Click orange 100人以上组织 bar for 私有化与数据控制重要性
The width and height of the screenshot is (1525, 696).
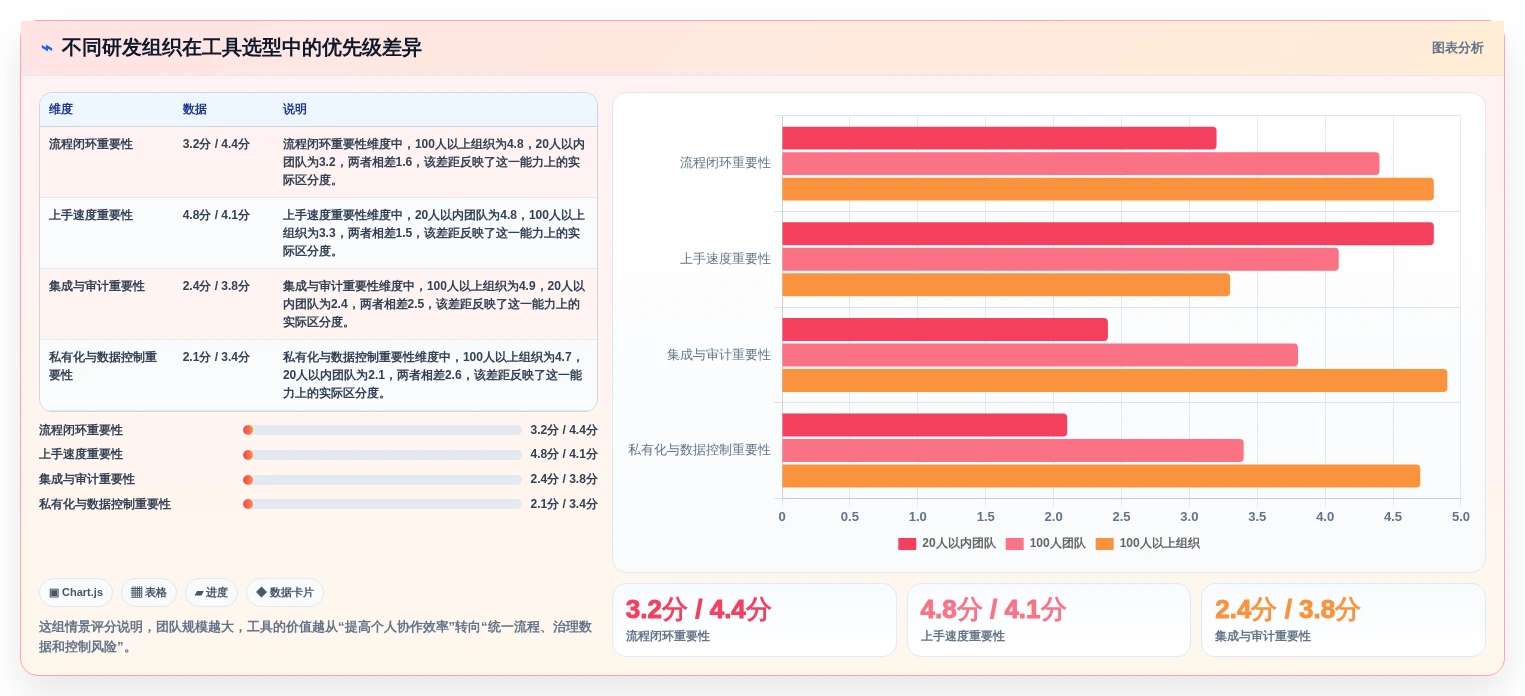point(1101,476)
